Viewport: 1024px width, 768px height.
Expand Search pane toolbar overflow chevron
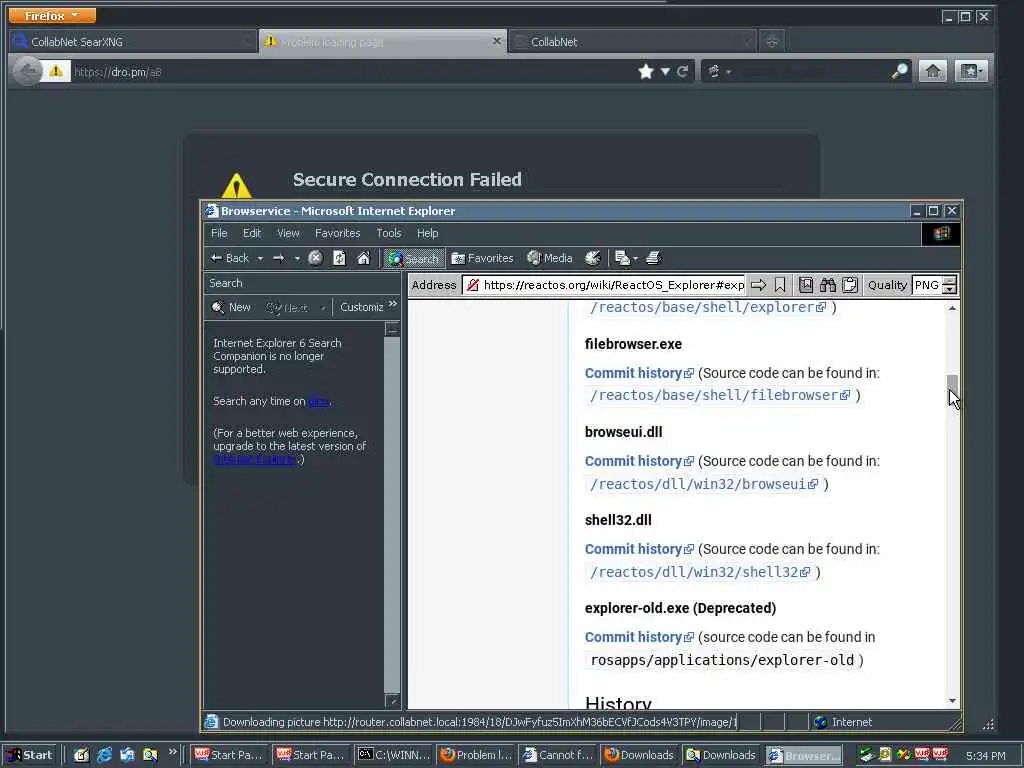[392, 304]
